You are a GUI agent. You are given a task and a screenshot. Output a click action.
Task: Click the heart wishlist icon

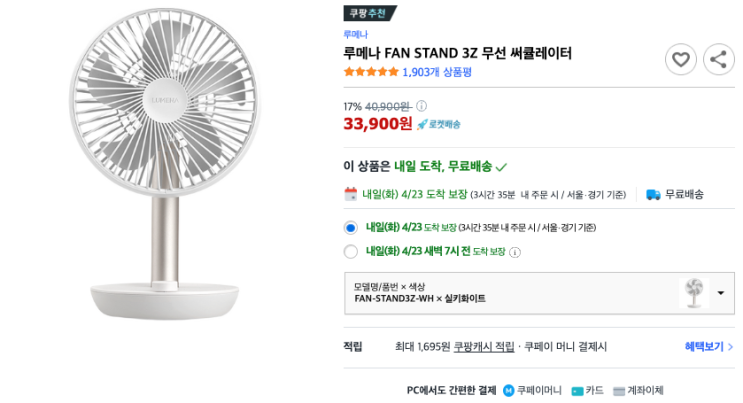click(681, 60)
